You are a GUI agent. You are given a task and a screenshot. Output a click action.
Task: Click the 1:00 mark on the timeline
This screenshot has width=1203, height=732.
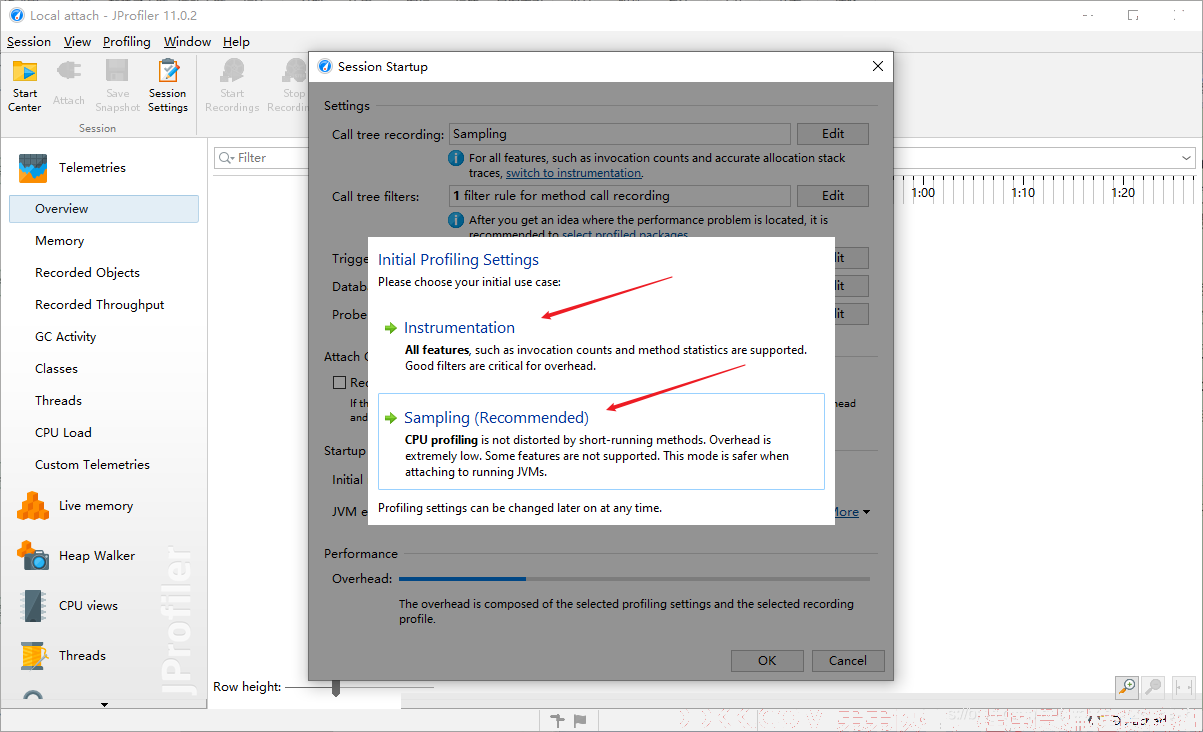(x=923, y=193)
